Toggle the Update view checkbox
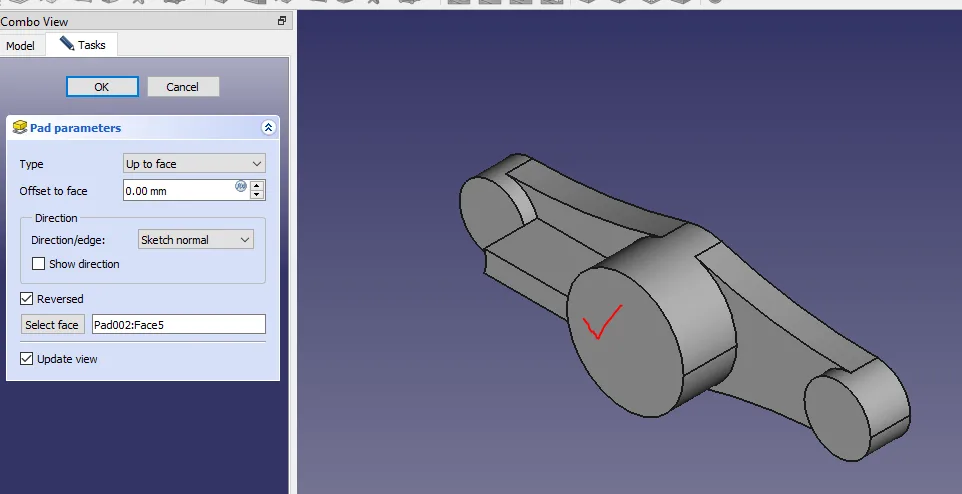The image size is (962, 494). click(x=27, y=359)
